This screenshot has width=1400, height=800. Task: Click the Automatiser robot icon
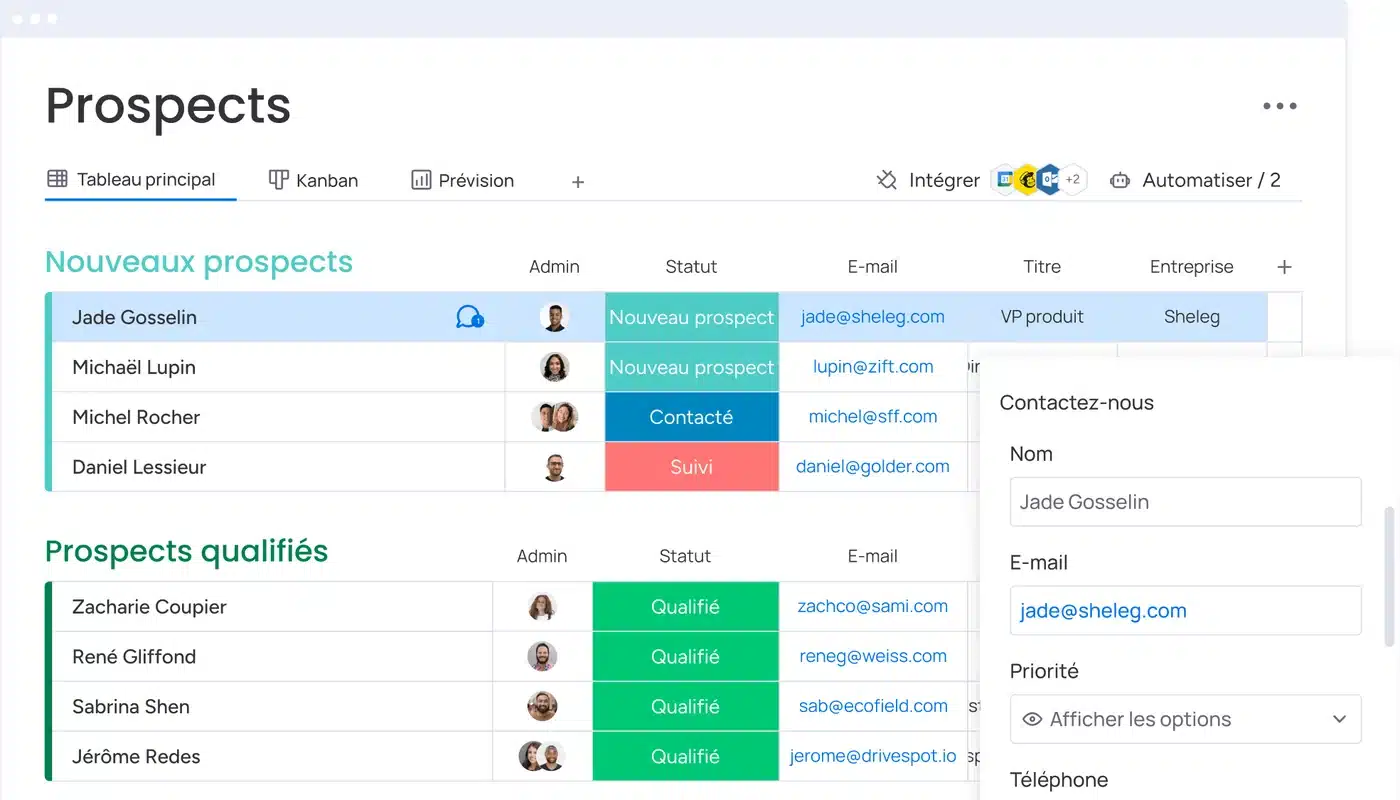tap(1120, 181)
